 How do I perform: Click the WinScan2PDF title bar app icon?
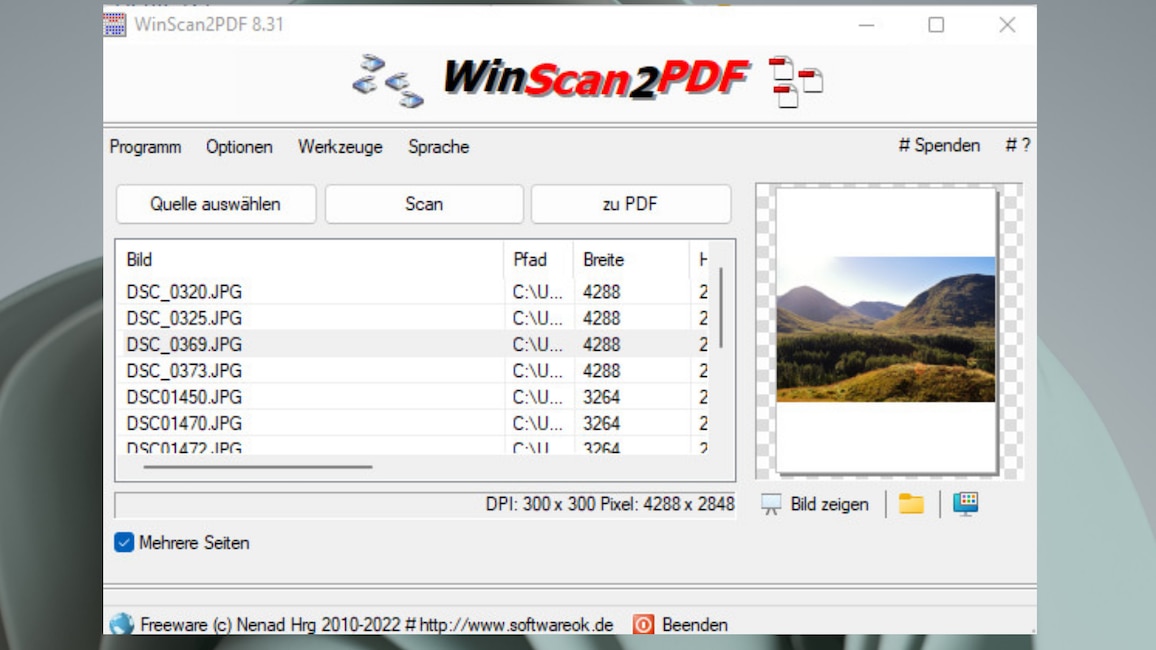[115, 24]
